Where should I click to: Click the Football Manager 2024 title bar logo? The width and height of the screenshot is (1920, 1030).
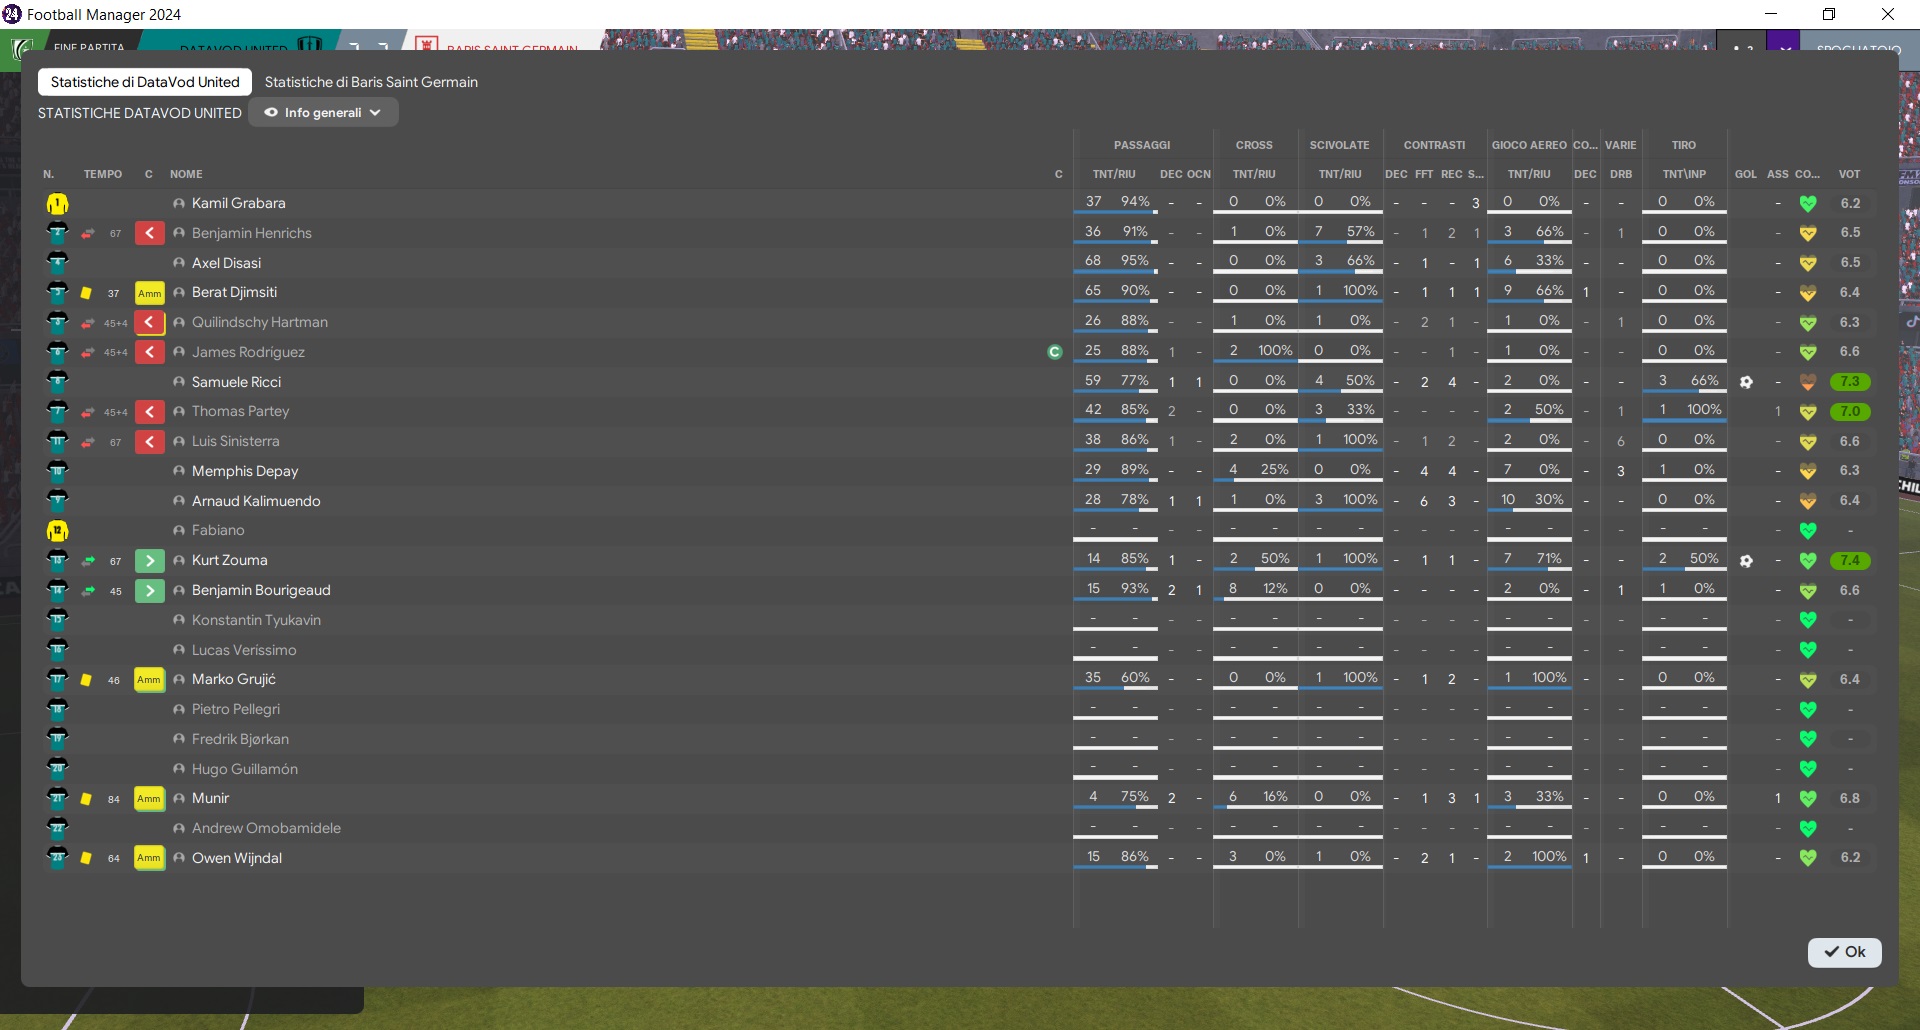tap(12, 14)
